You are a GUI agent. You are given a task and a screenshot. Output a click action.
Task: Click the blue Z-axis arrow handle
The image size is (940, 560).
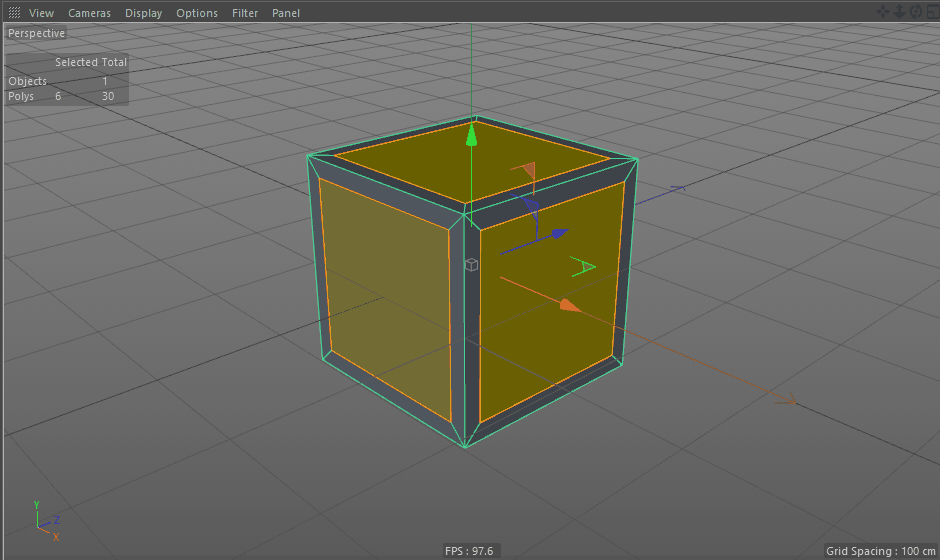point(560,233)
